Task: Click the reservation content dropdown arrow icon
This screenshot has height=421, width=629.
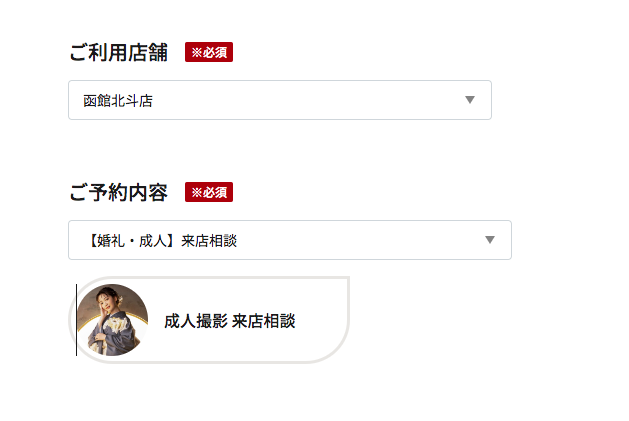Action: tap(490, 240)
